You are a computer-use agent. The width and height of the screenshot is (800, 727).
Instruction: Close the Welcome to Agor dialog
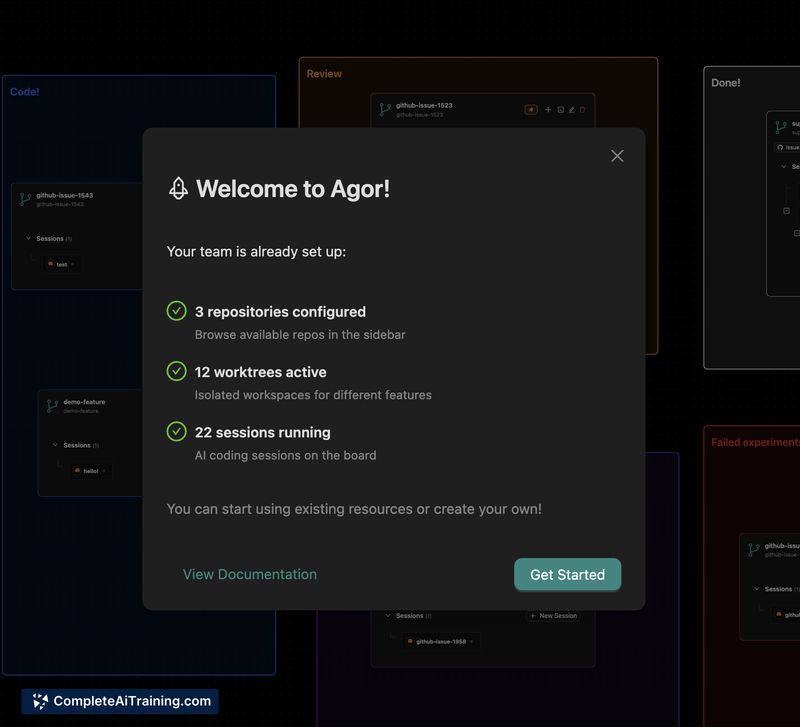(617, 156)
